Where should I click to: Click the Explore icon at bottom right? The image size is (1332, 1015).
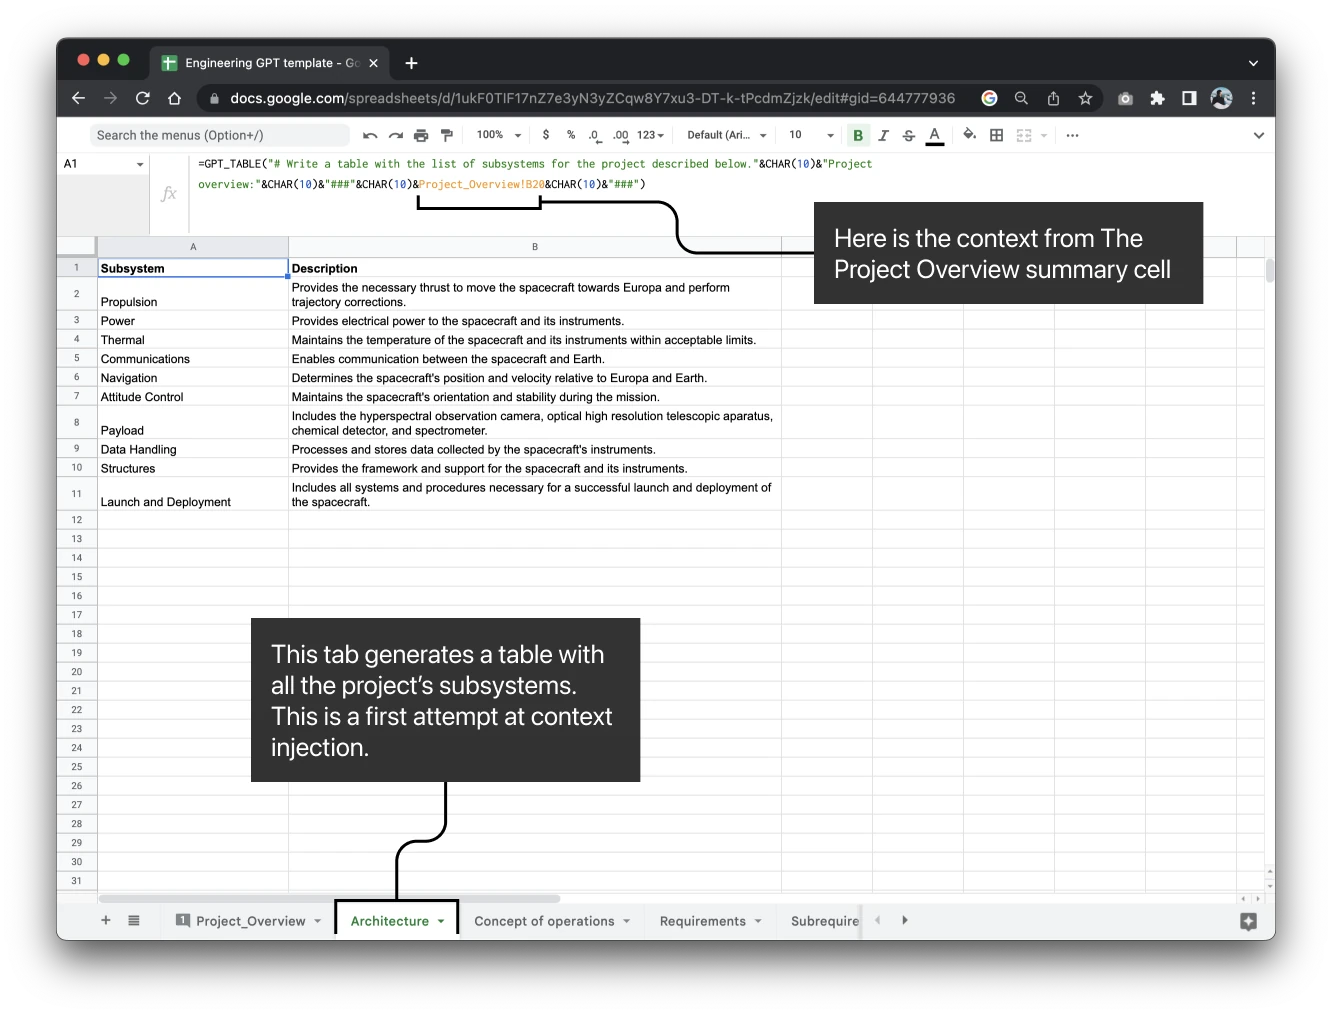coord(1248,922)
